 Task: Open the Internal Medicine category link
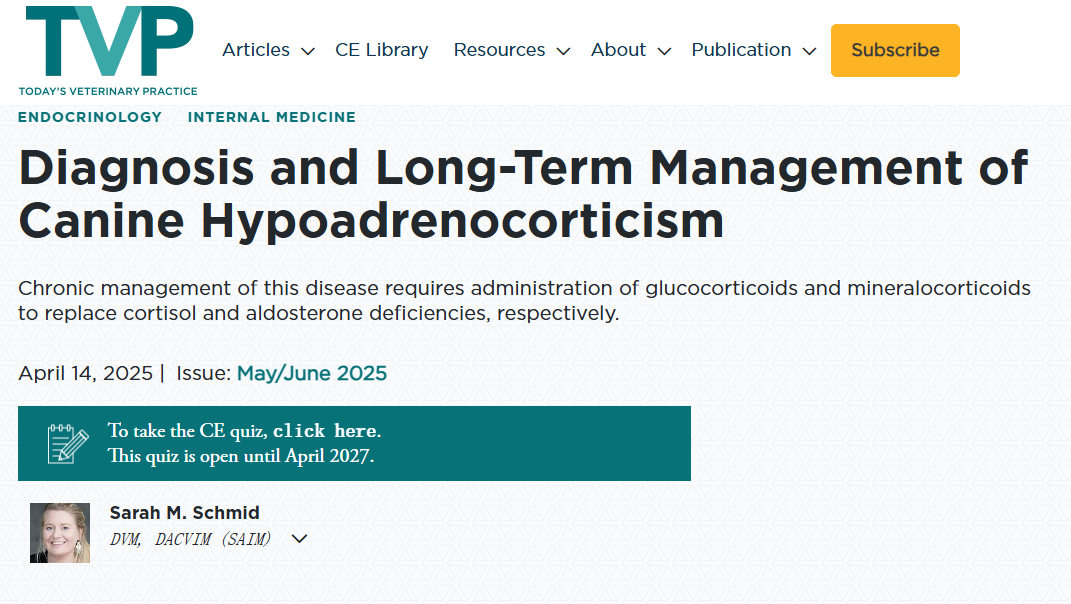pyautogui.click(x=271, y=117)
